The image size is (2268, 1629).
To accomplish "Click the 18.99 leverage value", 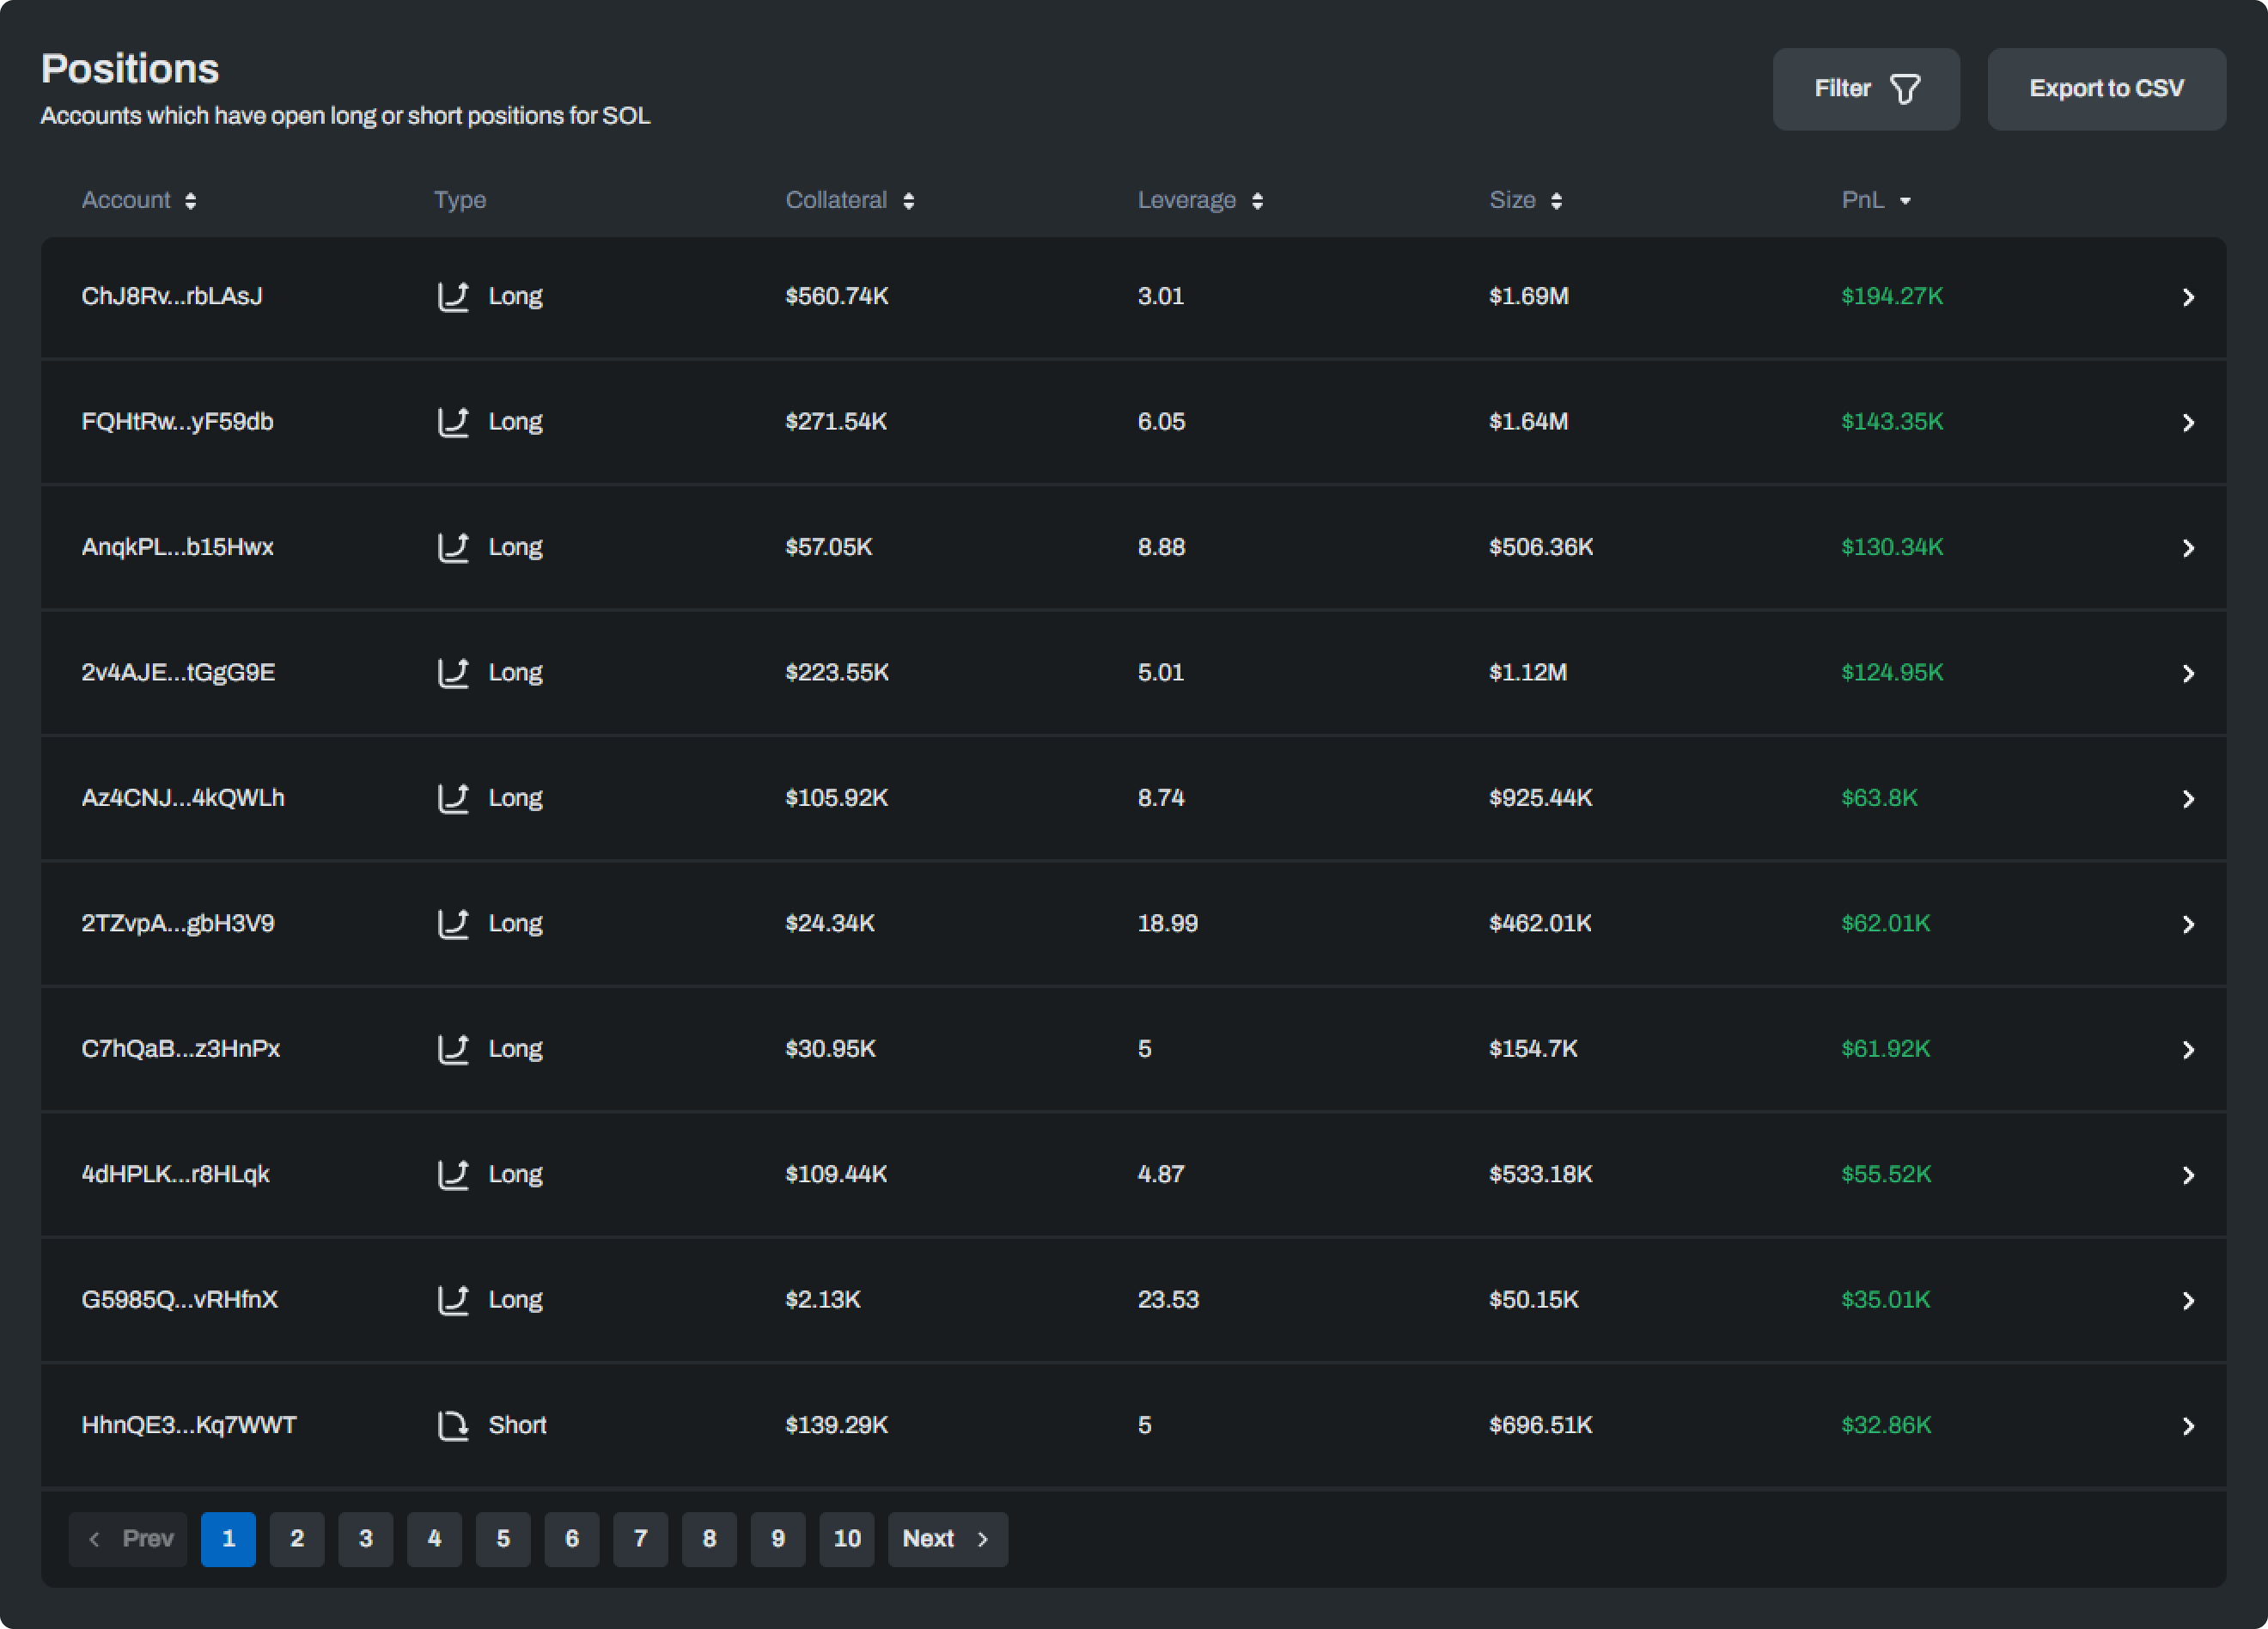I will (x=1168, y=924).
